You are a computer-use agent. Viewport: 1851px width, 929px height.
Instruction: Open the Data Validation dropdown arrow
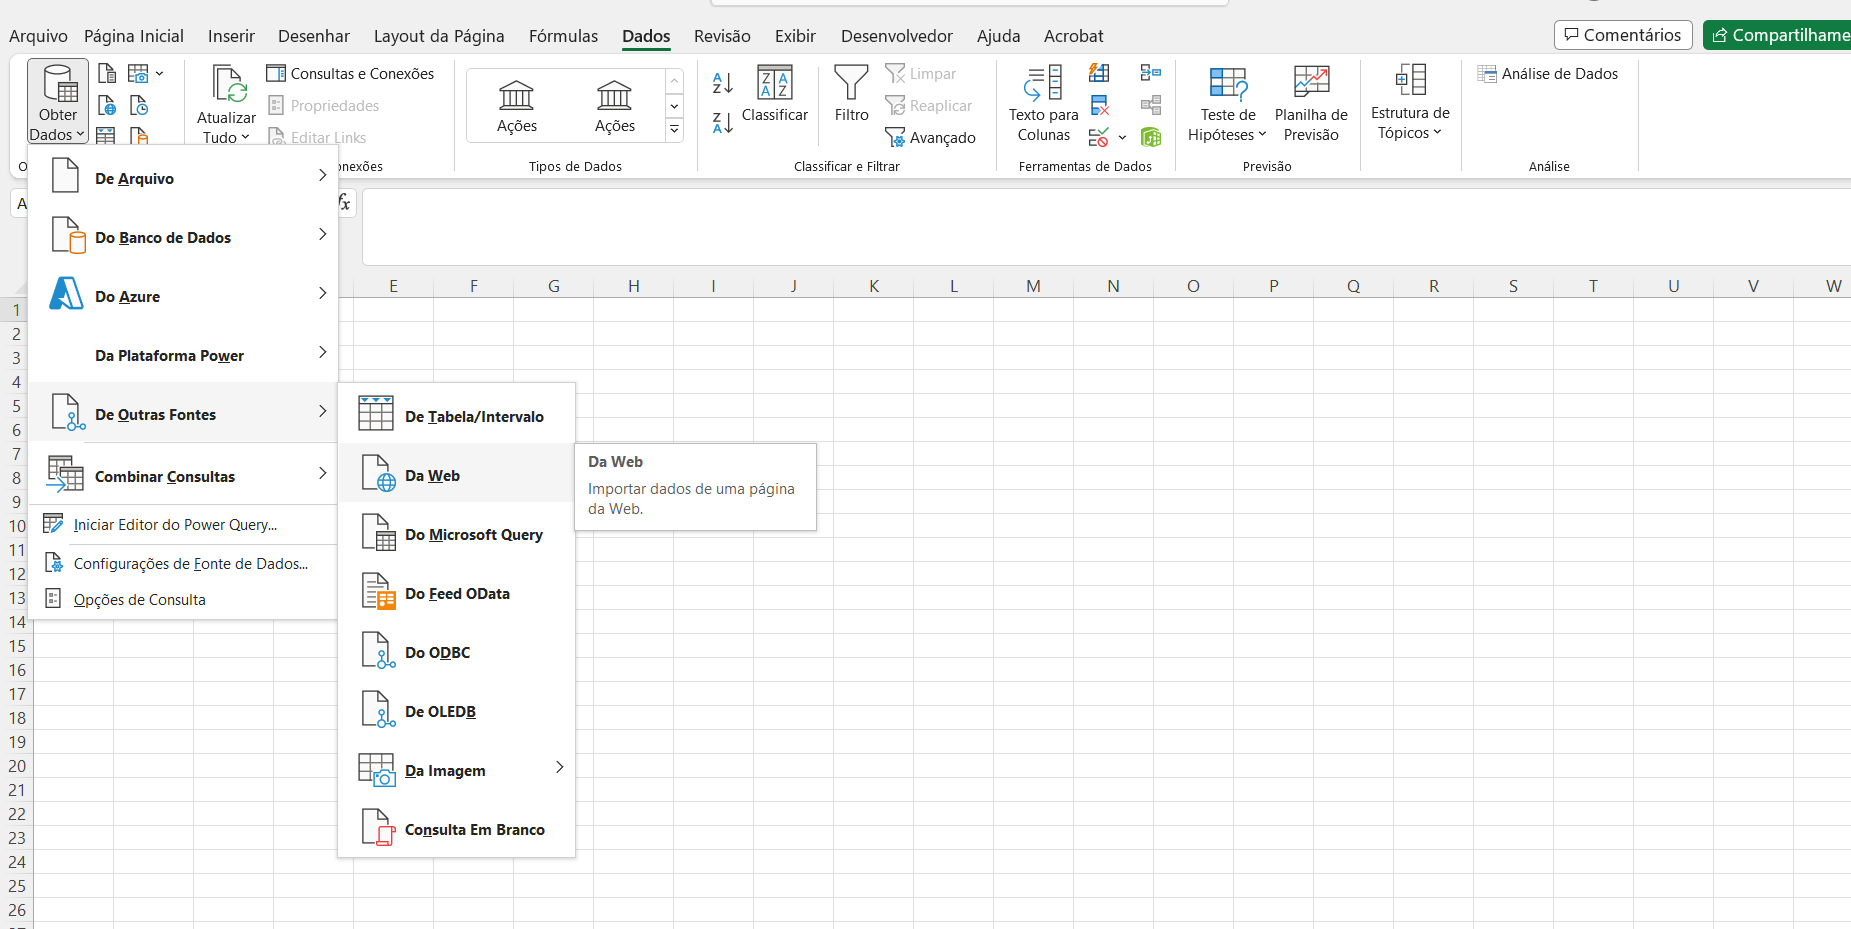1122,137
